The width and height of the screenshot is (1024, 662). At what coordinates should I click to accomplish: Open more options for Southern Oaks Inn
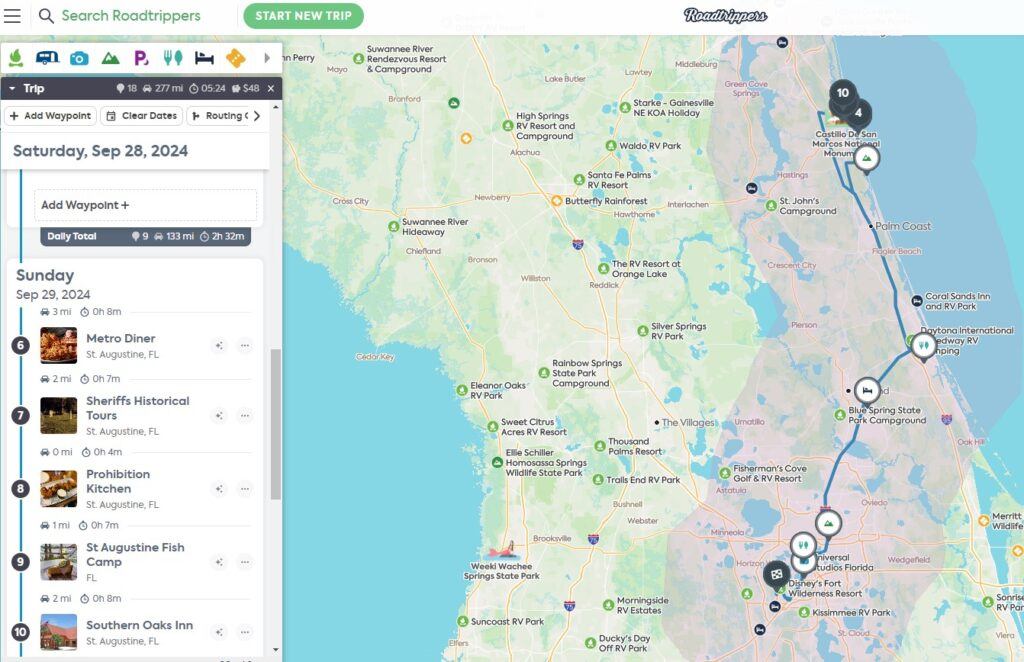tap(245, 632)
